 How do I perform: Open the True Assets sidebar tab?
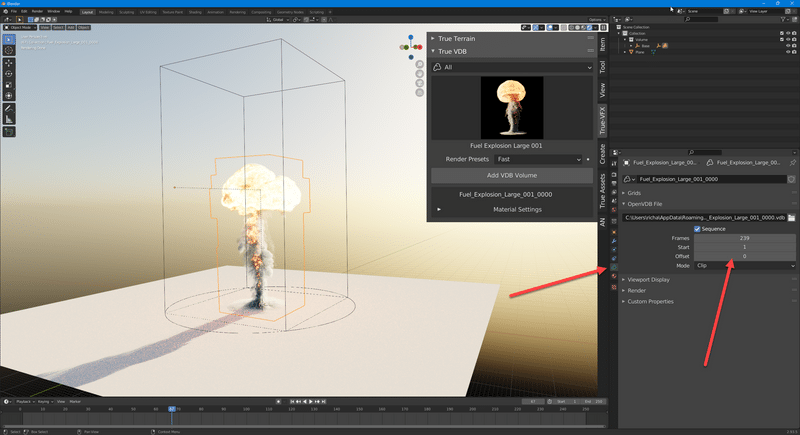coord(602,190)
